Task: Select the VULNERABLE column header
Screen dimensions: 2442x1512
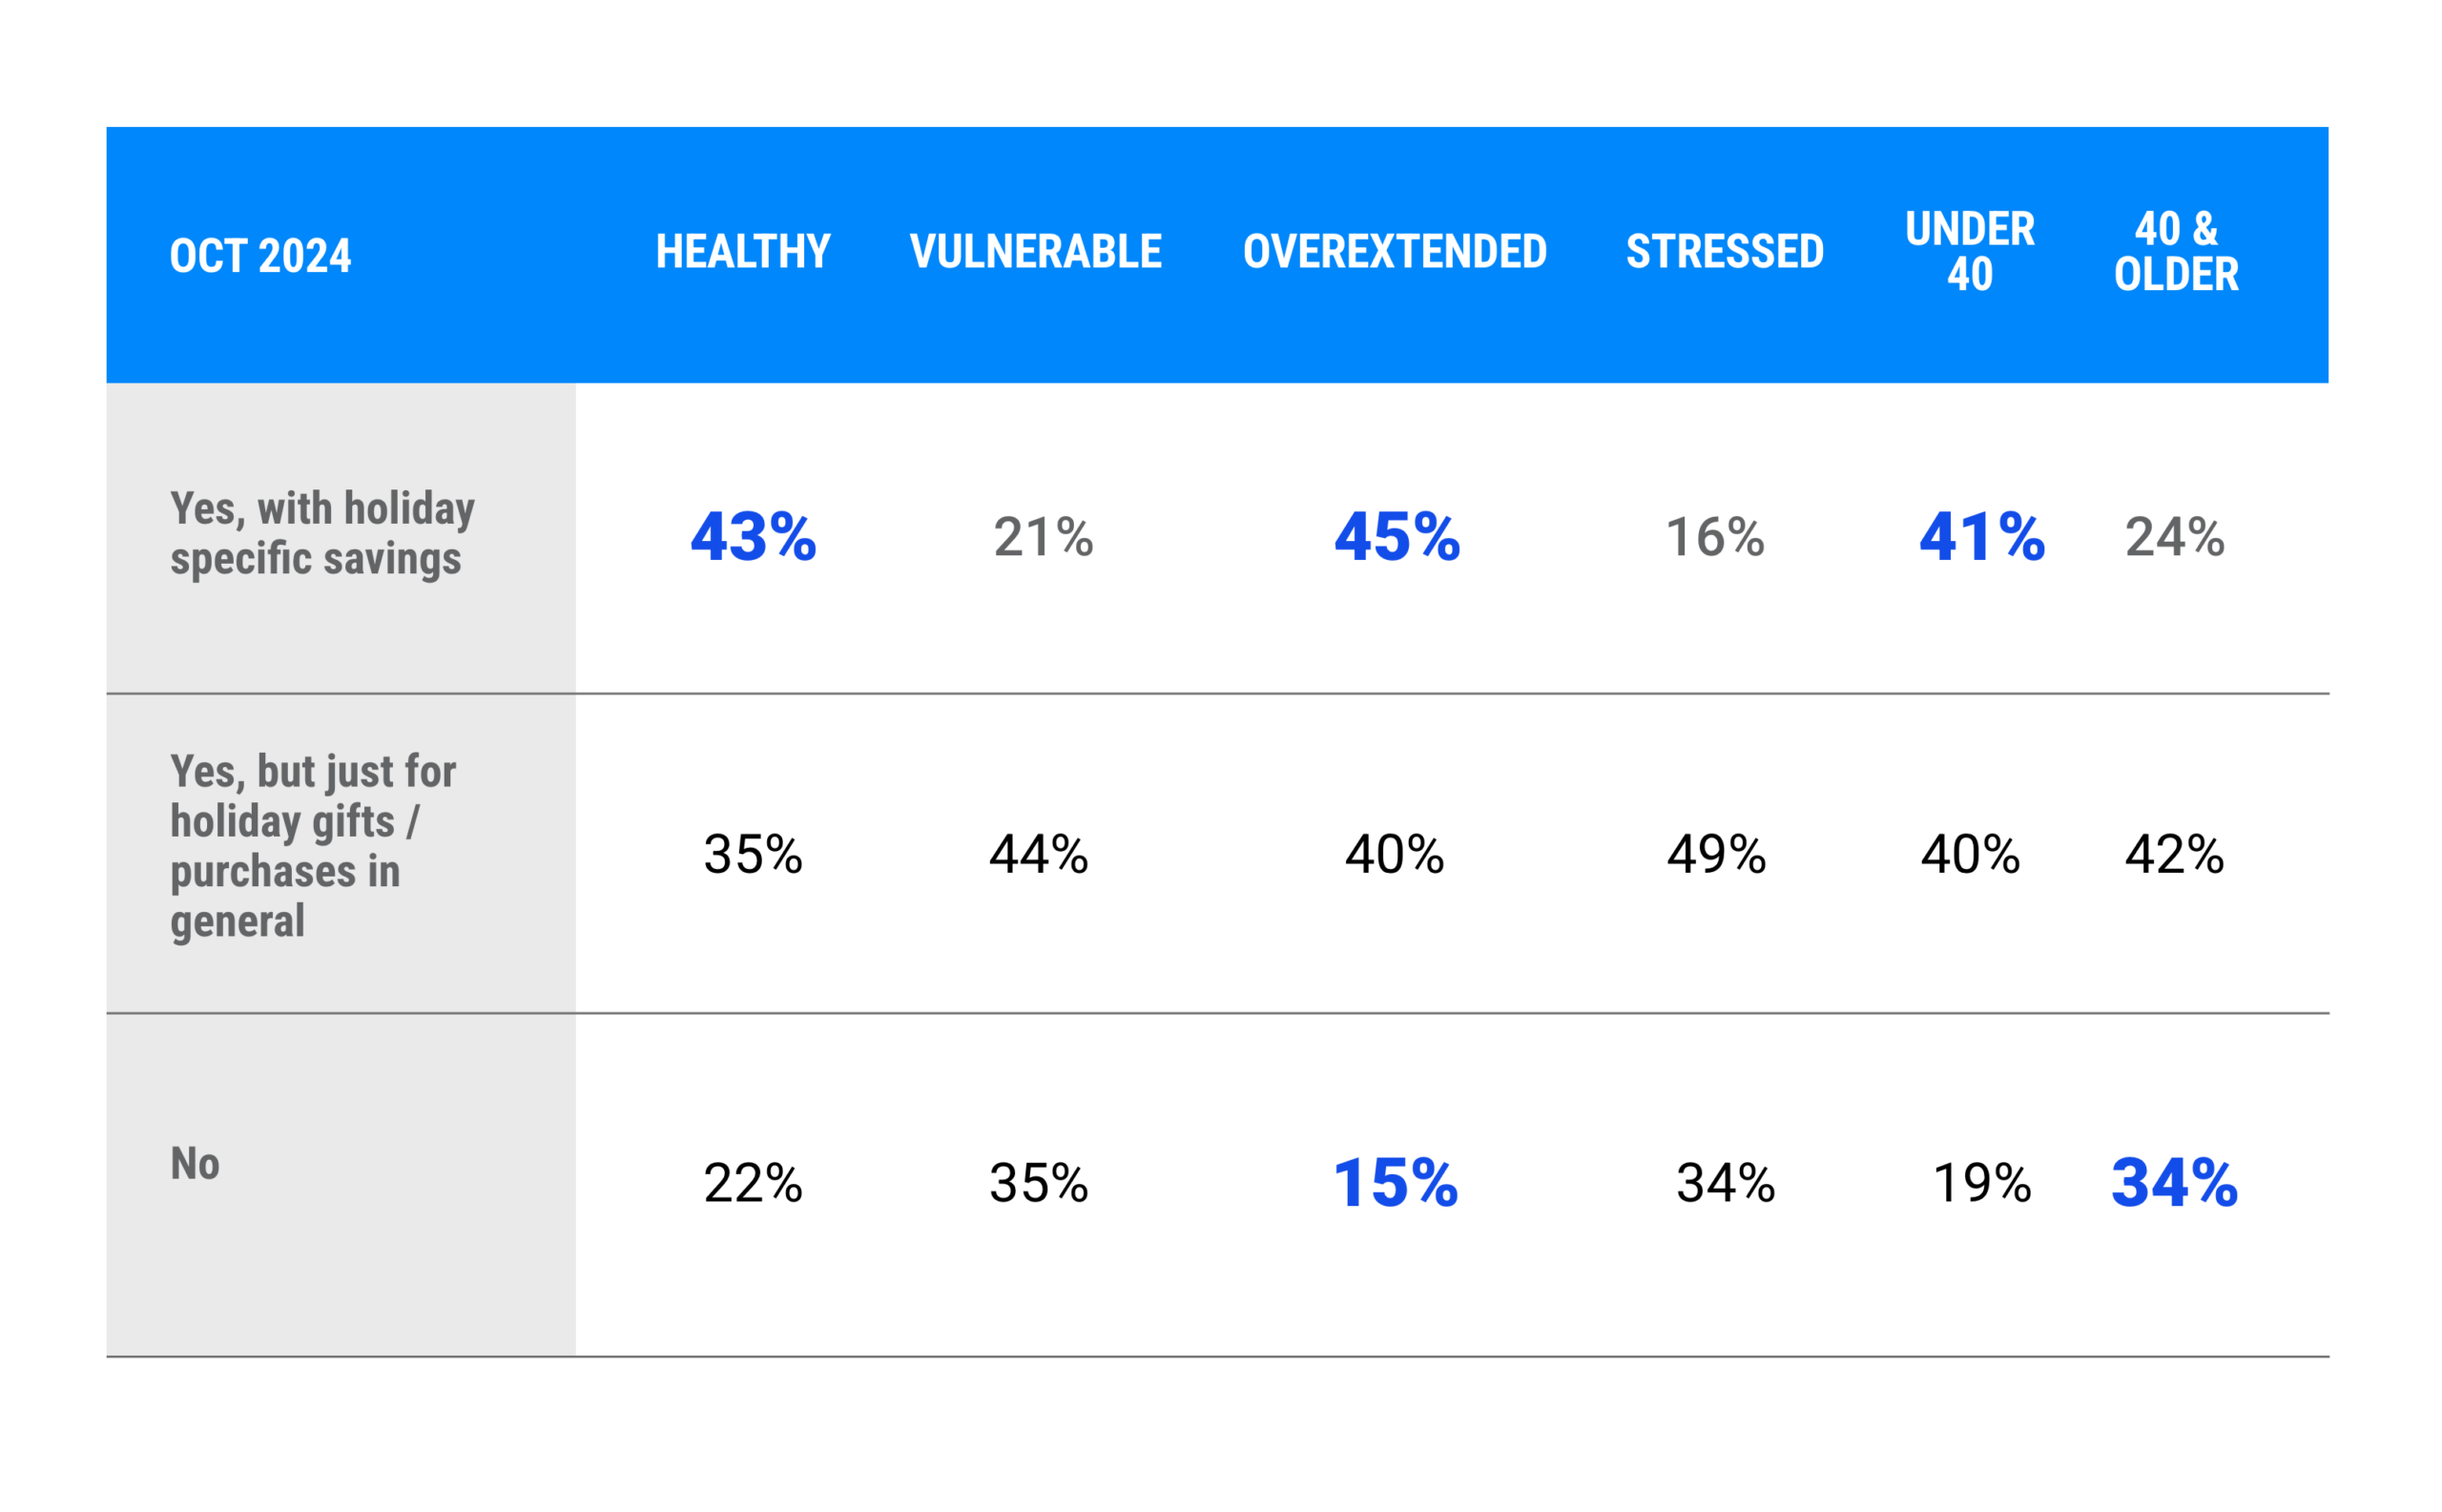Action: 1035,251
